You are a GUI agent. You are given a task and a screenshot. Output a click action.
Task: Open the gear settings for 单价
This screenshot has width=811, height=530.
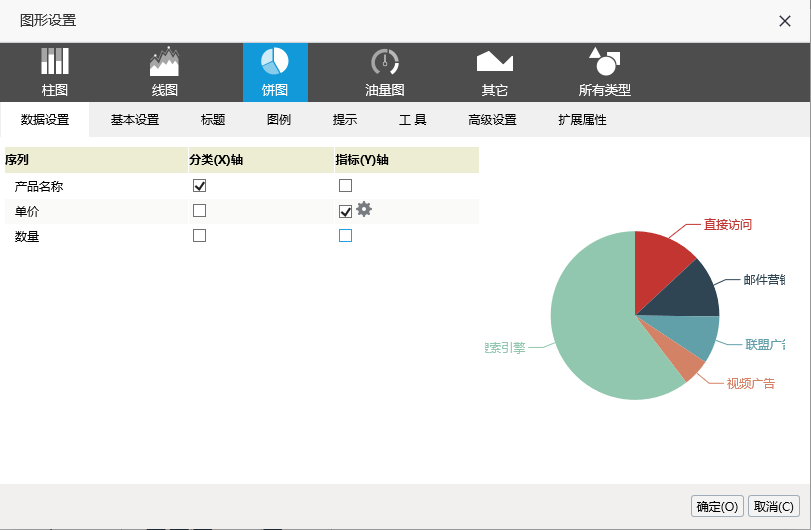coord(364,209)
